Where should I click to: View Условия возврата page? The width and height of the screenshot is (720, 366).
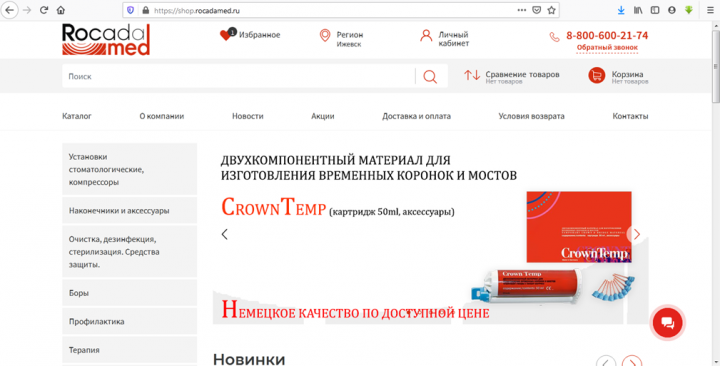[531, 116]
